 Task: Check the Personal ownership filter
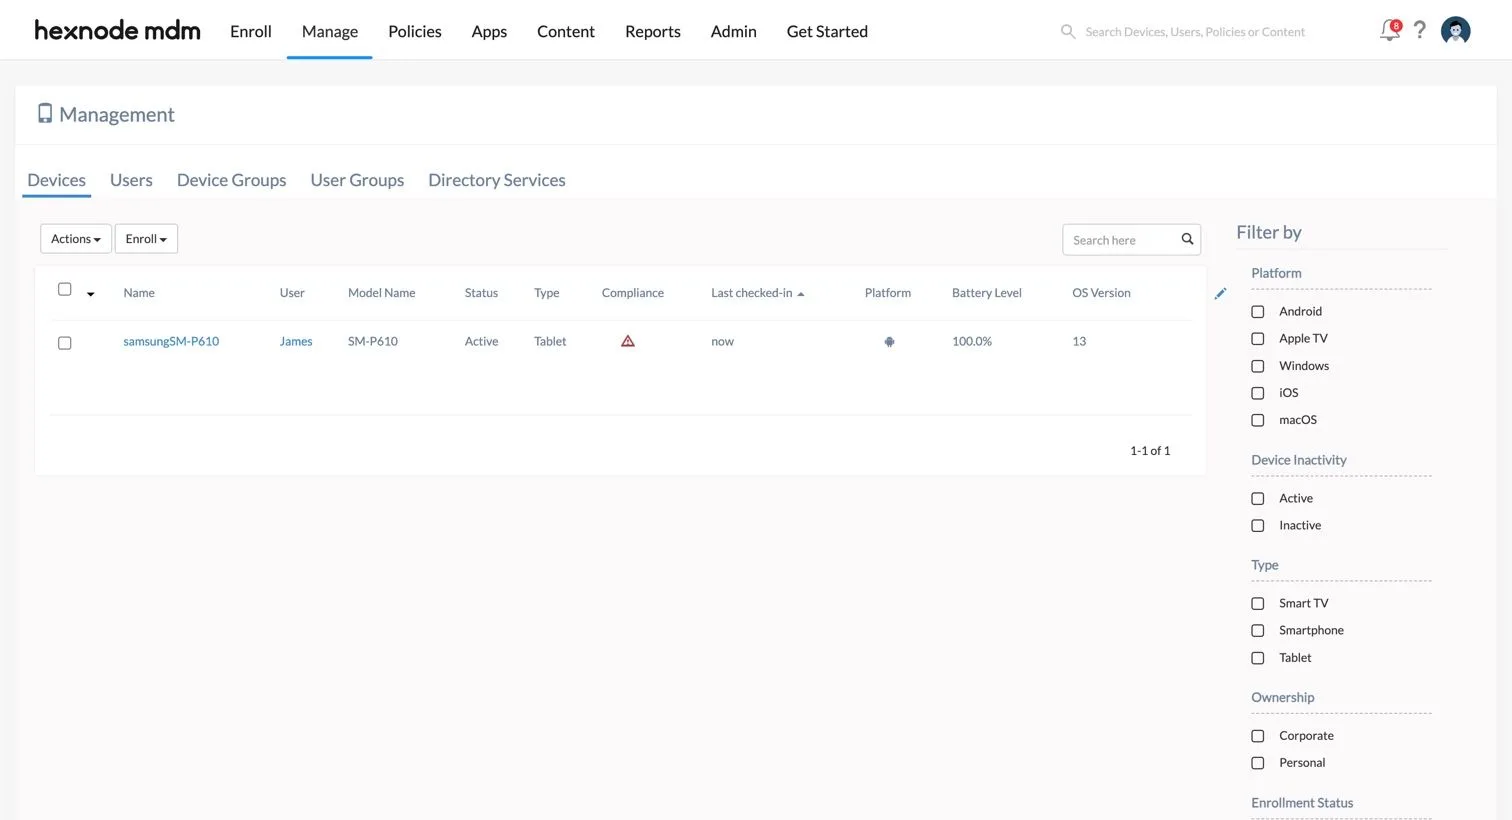[1258, 763]
